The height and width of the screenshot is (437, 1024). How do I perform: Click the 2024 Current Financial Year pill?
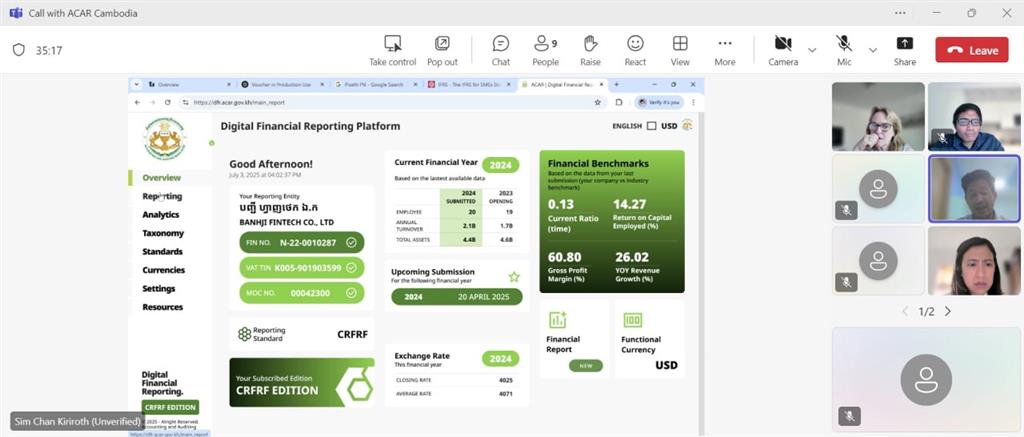click(x=500, y=165)
